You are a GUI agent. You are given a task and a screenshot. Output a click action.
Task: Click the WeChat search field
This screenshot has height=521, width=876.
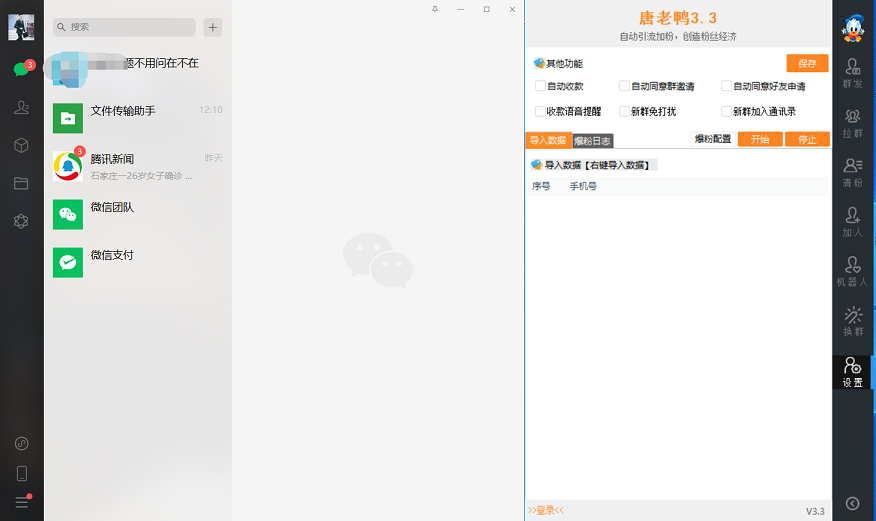[x=124, y=27]
